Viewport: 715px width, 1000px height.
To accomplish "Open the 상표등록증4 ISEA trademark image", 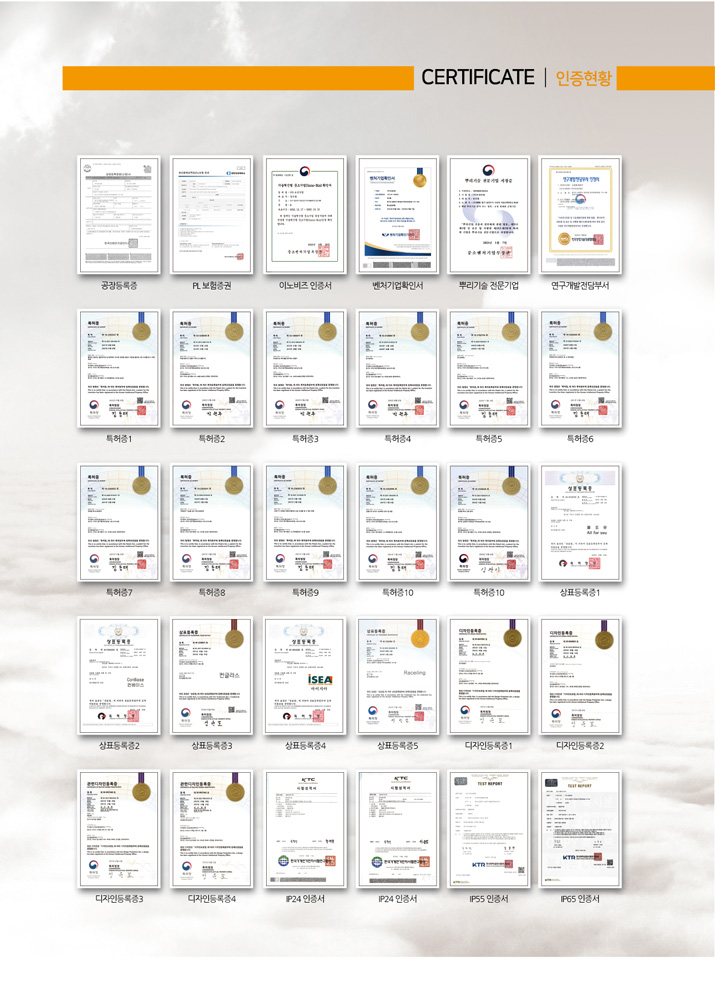I will (305, 675).
